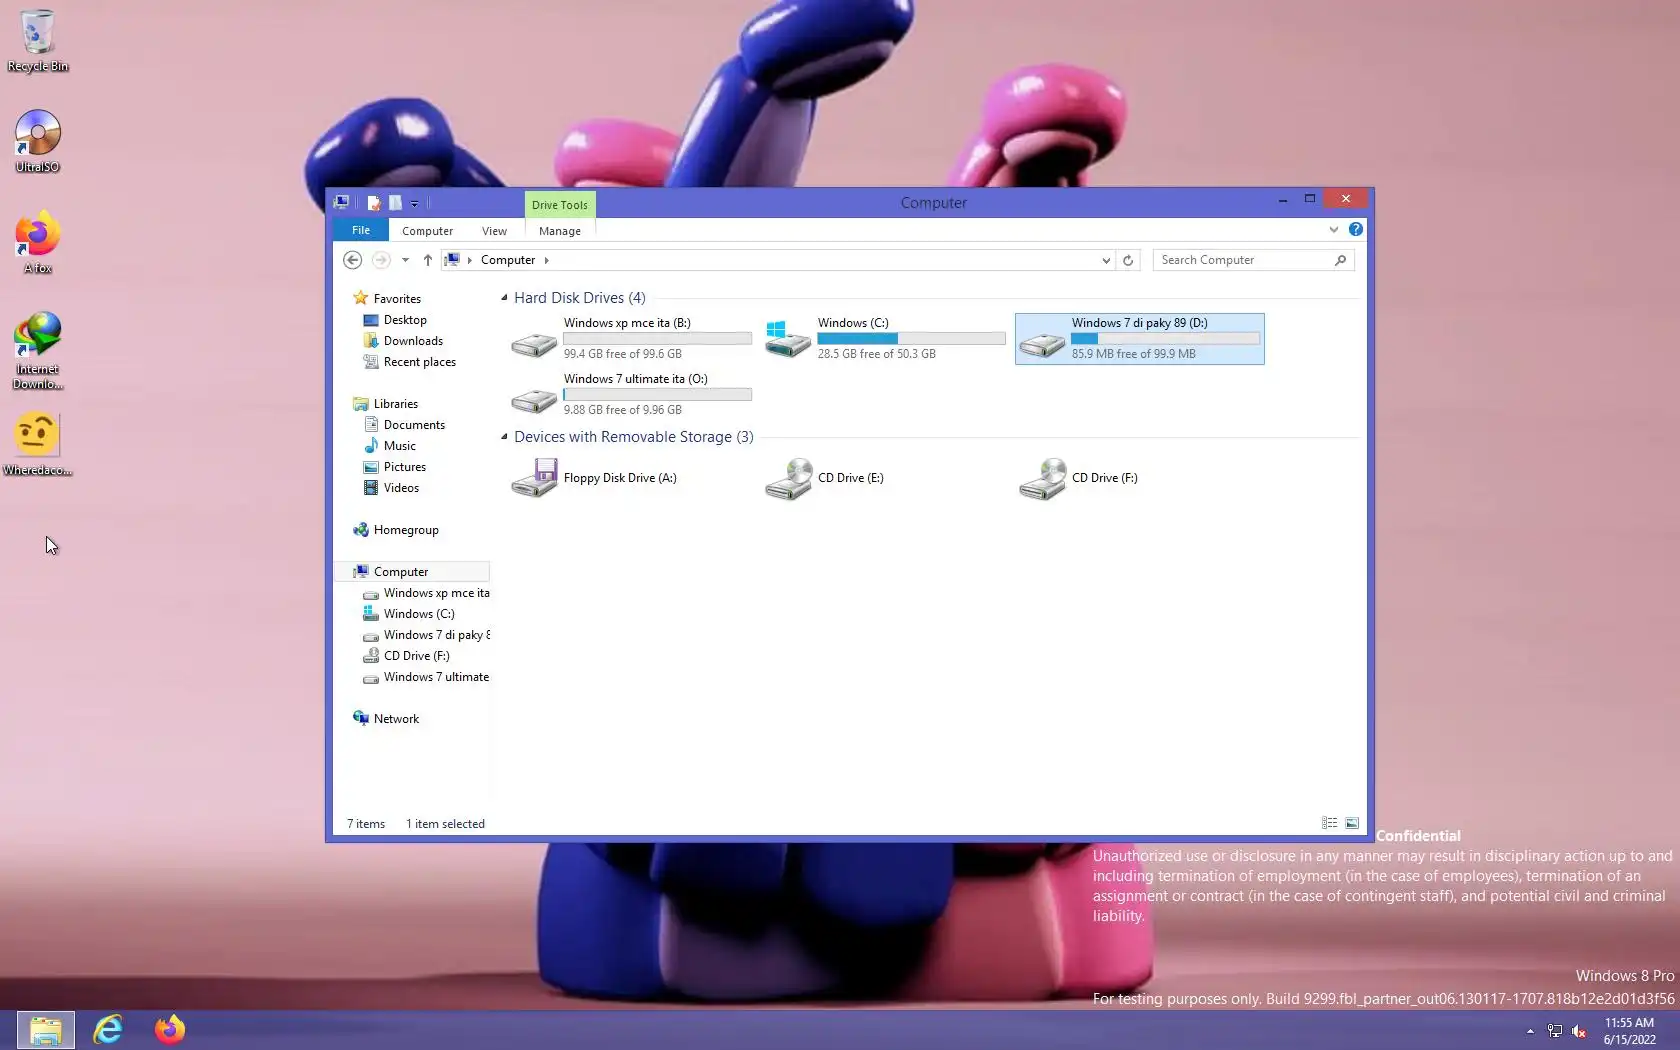Launch Firefox from the taskbar
Screen dimensions: 1680x1050
[x=169, y=1029]
